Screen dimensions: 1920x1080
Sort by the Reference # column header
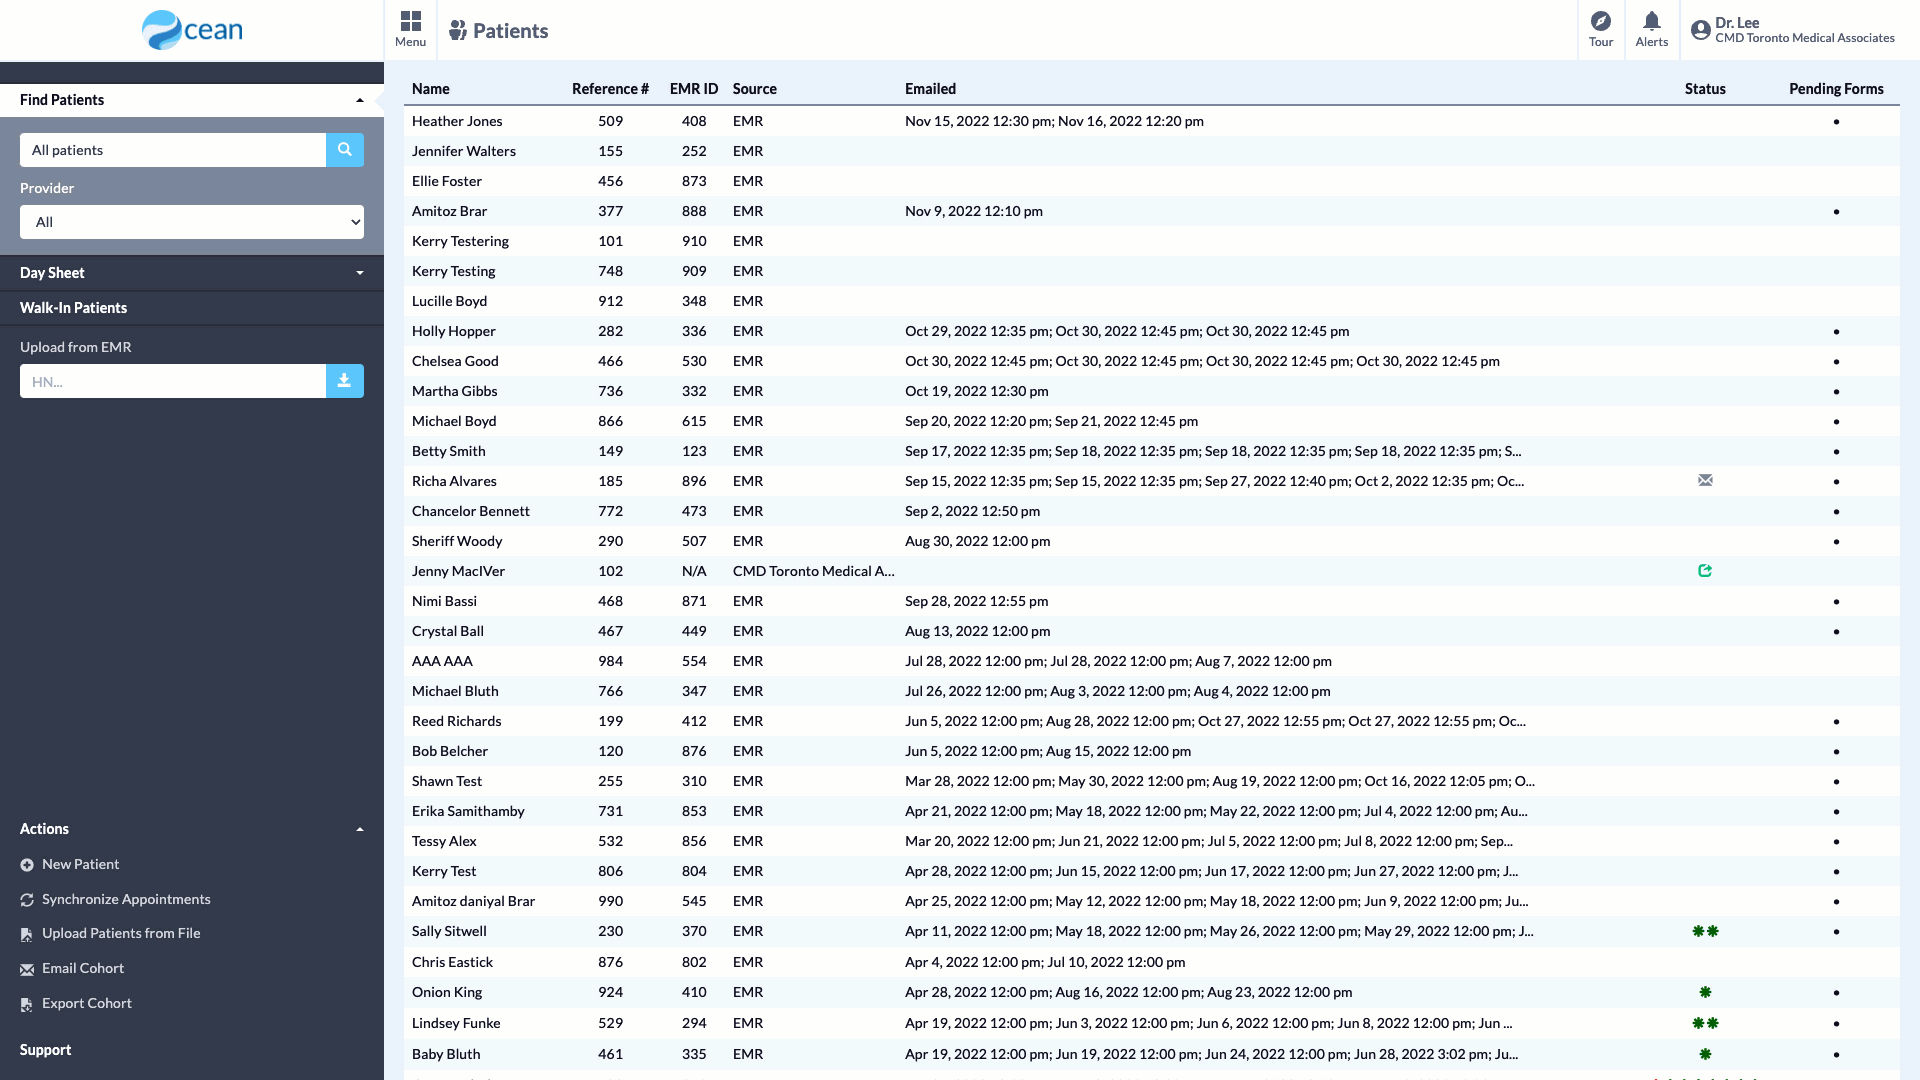click(x=610, y=89)
